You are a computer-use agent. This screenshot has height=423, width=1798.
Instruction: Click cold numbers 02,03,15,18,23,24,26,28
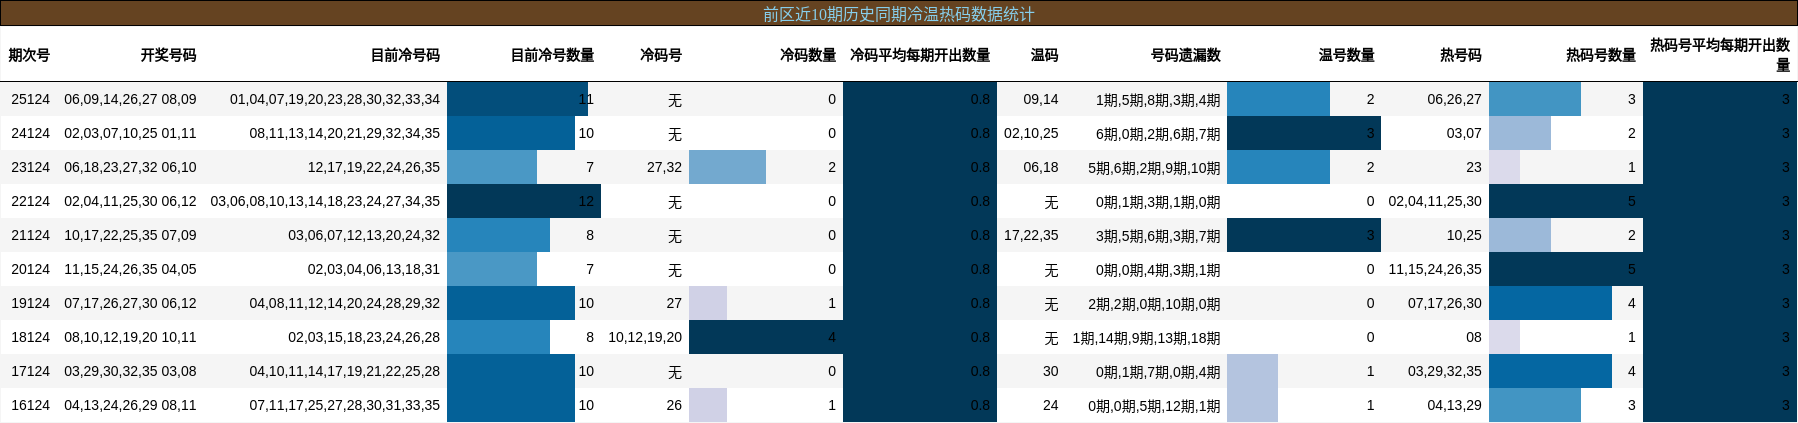(x=364, y=337)
